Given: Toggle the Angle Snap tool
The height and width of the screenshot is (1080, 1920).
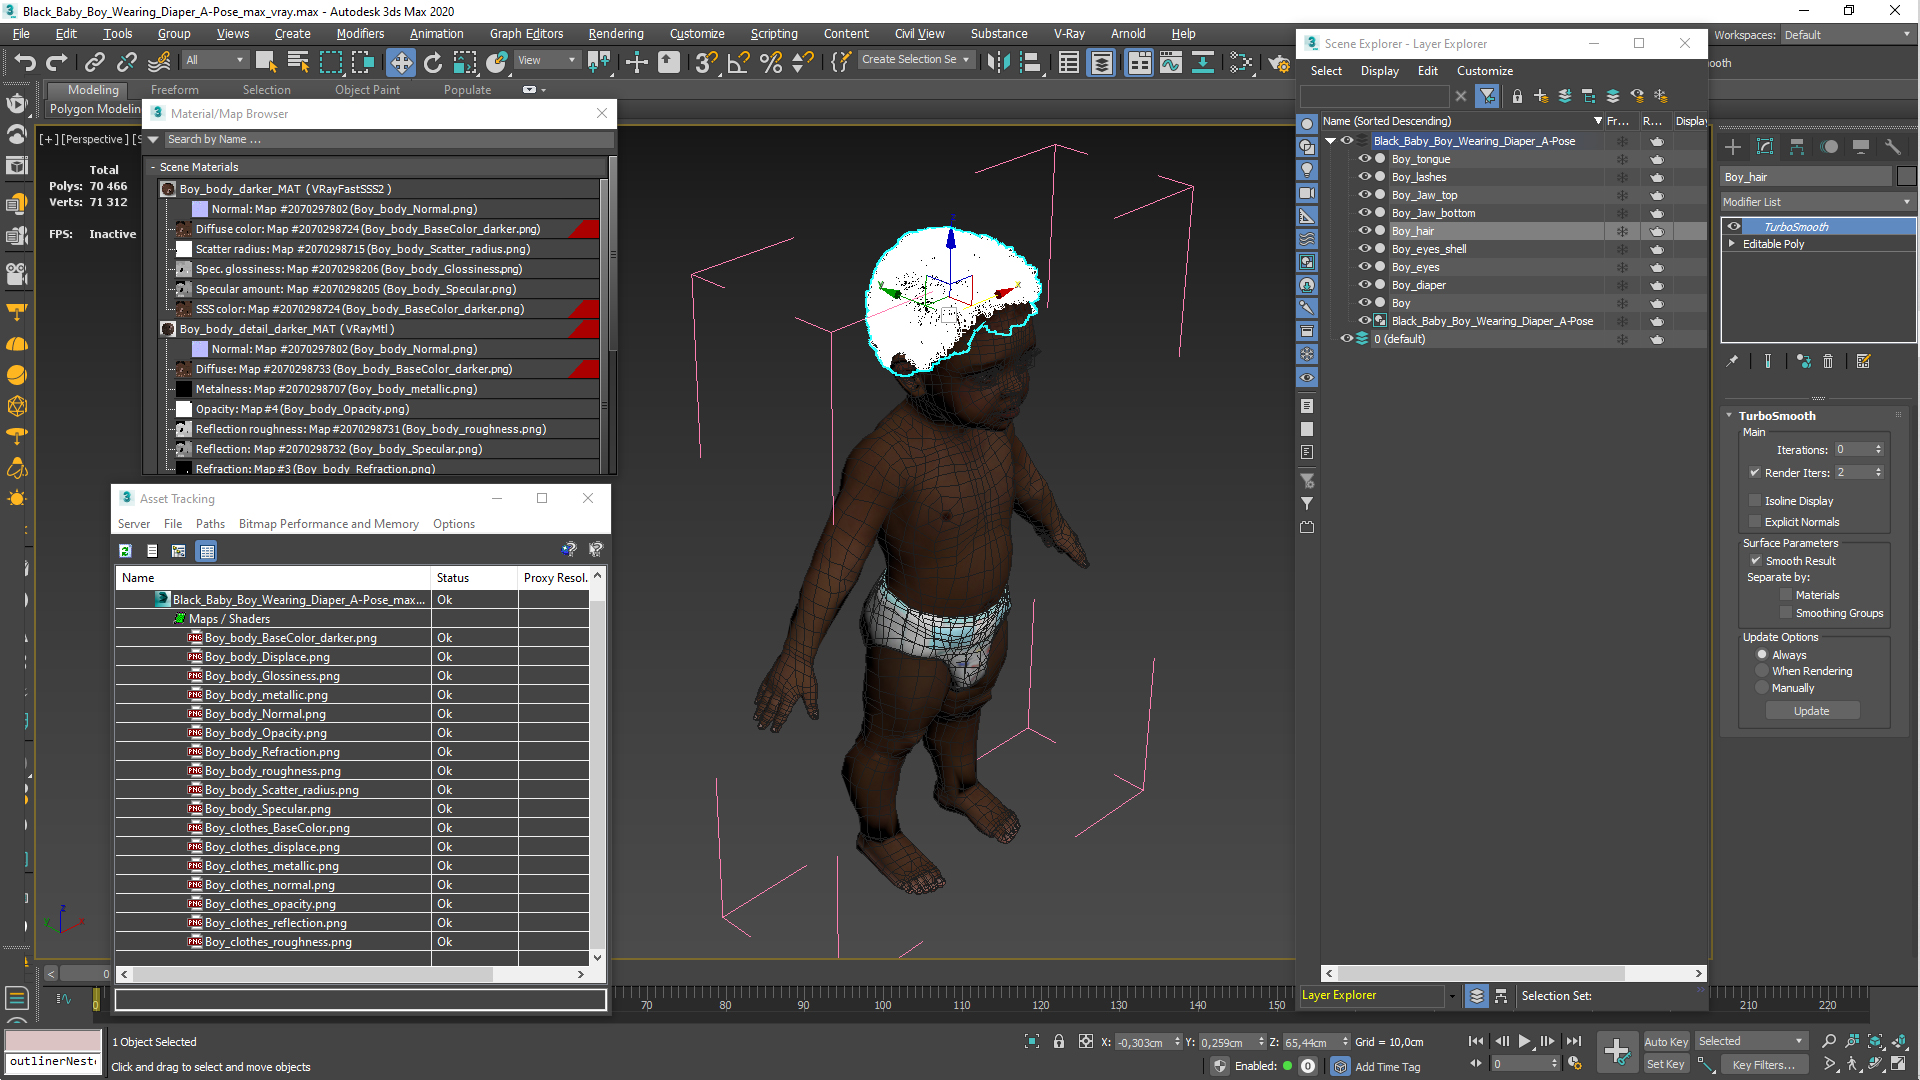Looking at the screenshot, I should (739, 62).
